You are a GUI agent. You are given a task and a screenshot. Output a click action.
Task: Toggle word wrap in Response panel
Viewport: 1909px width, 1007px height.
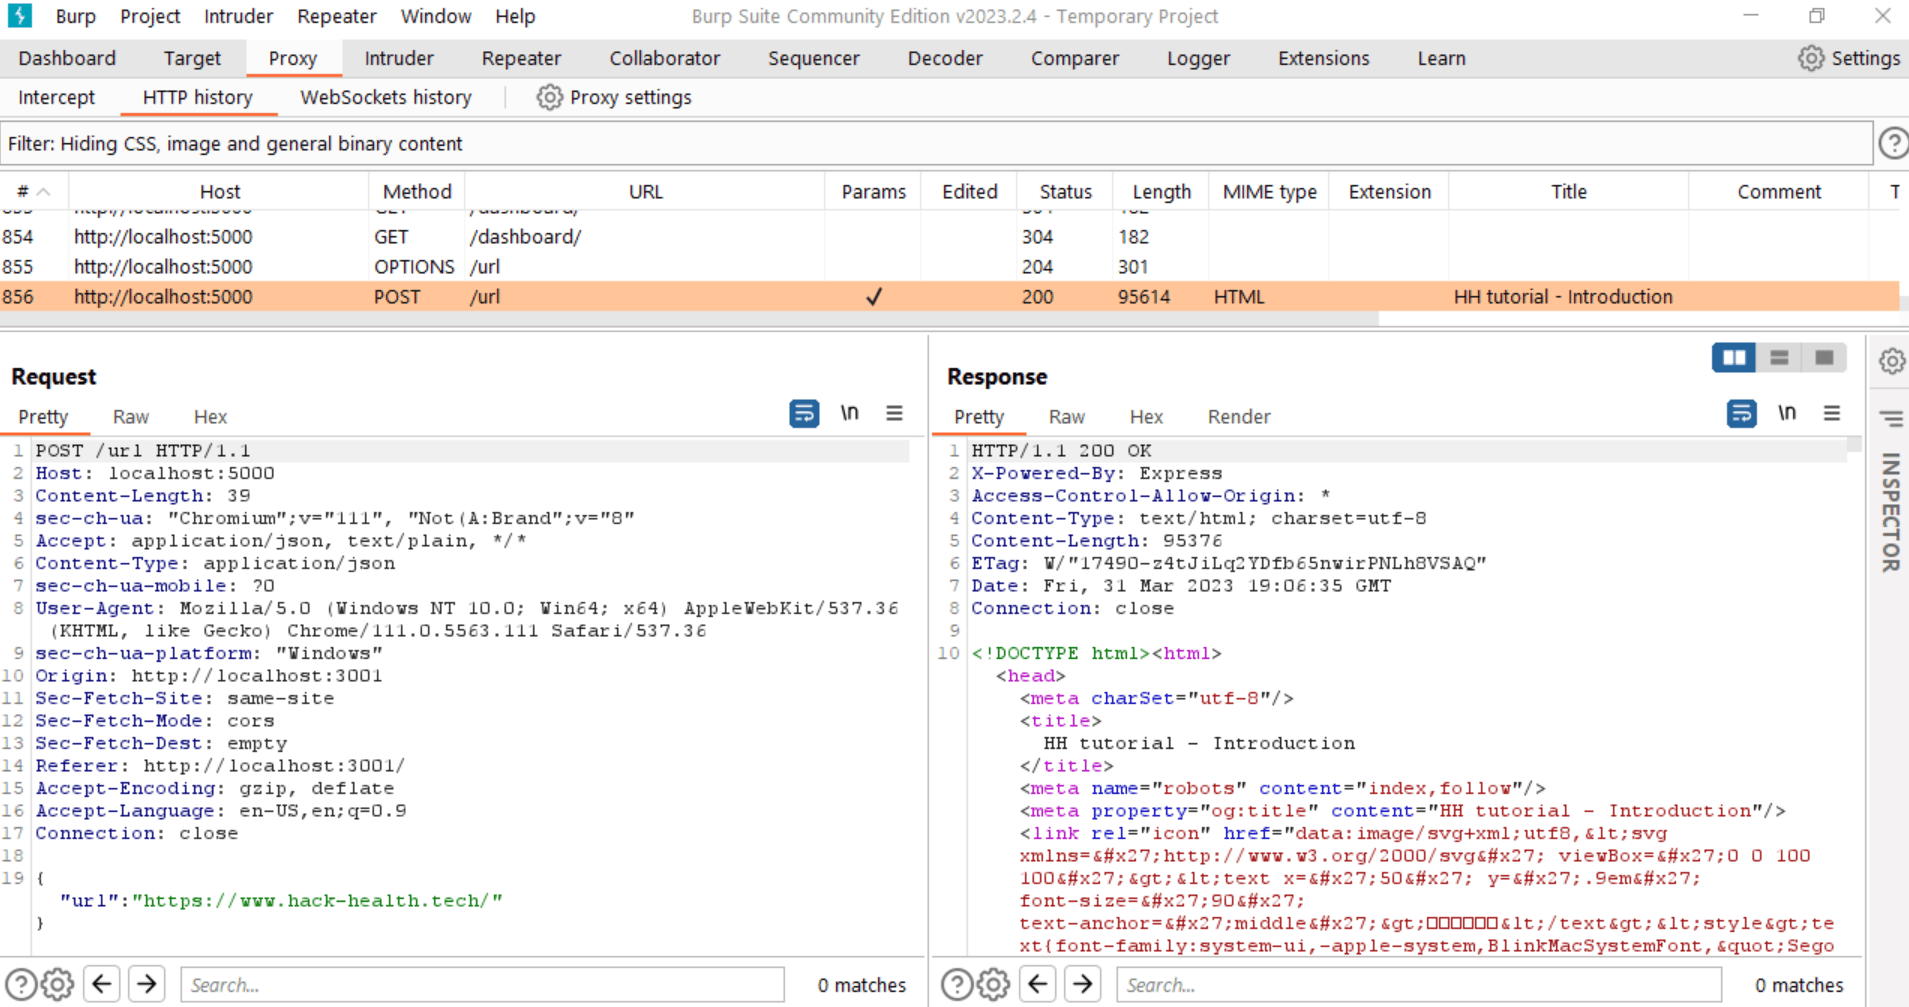click(1741, 414)
